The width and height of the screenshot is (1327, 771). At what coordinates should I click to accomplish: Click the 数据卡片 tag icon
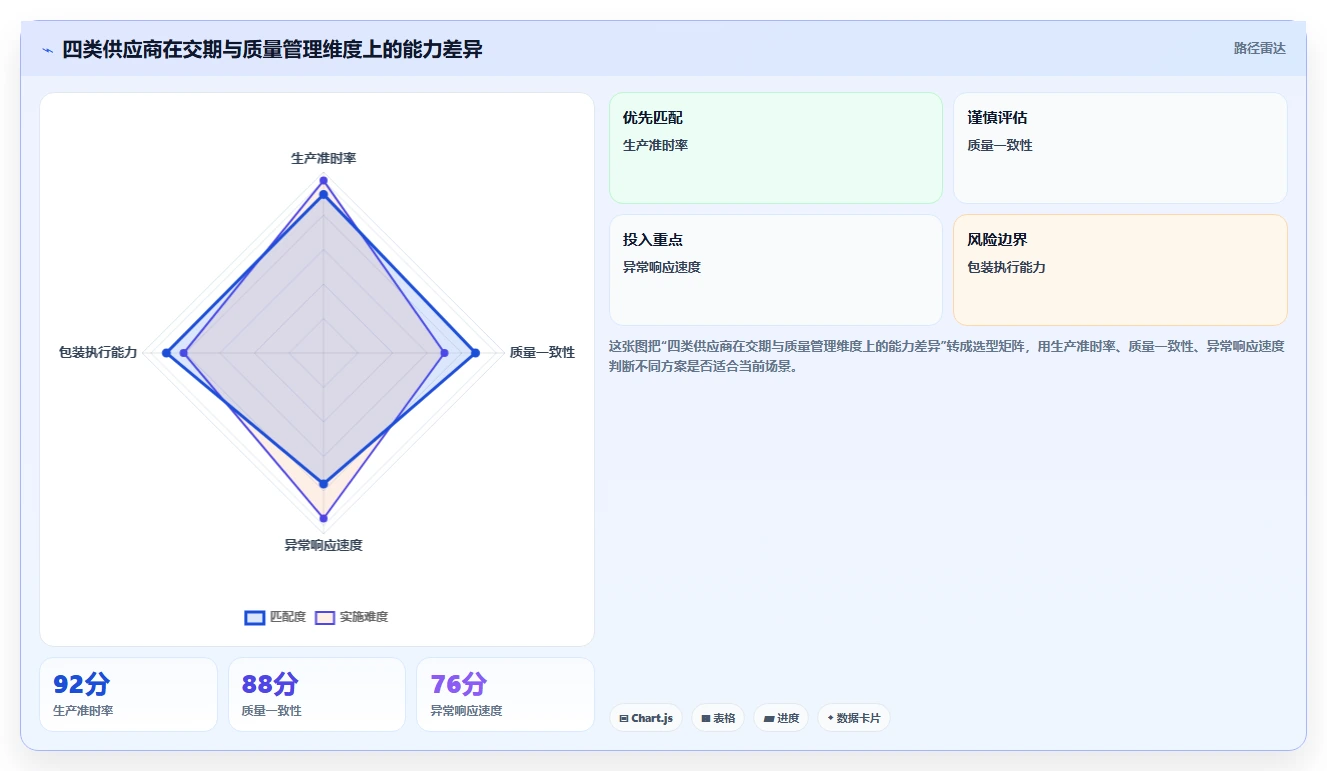click(x=830, y=718)
